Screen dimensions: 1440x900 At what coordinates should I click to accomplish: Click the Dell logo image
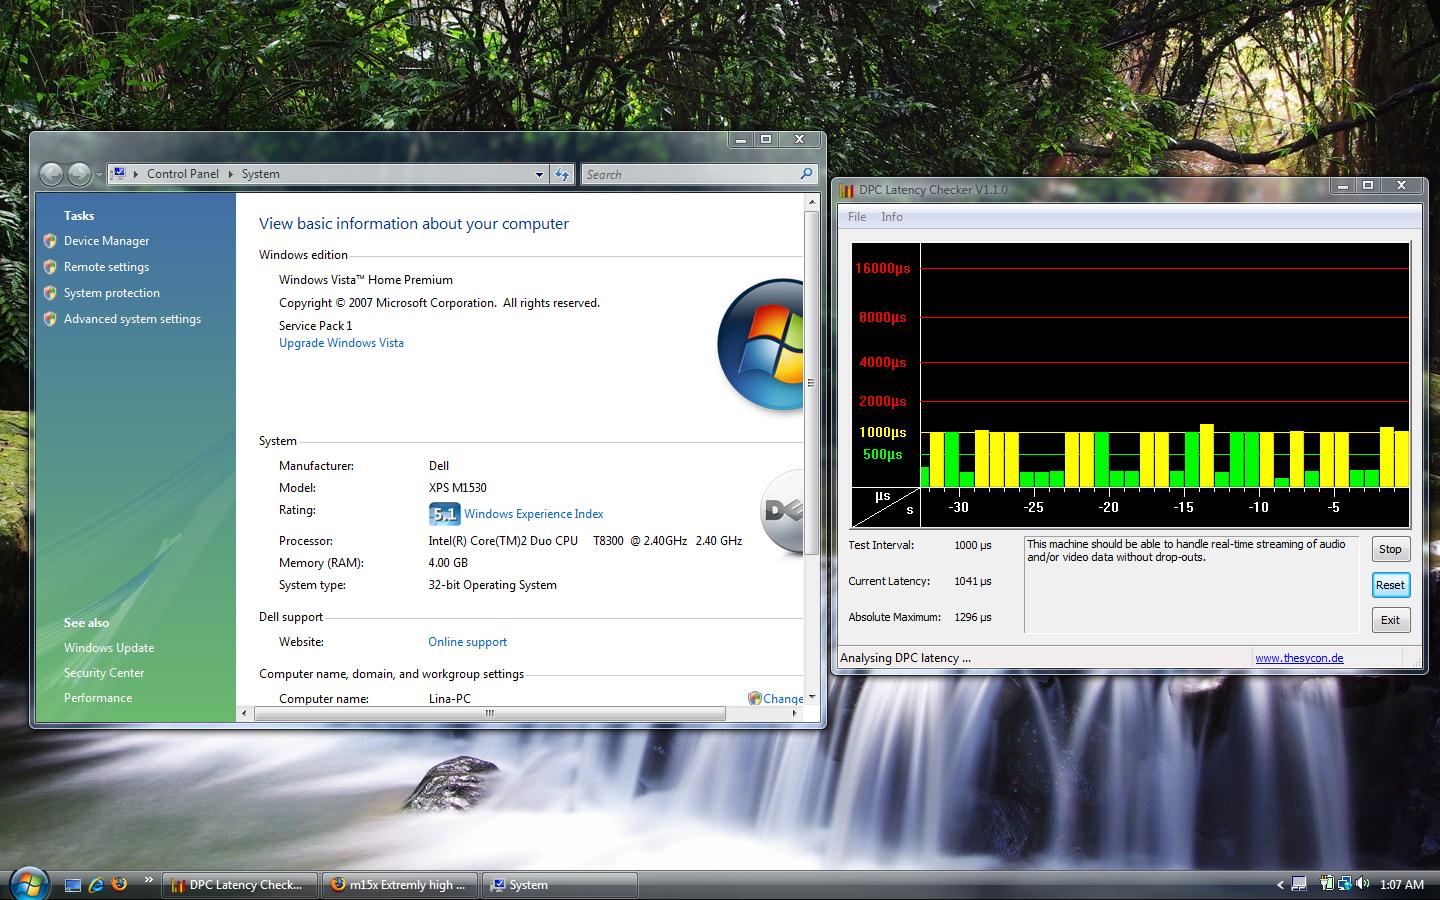click(x=782, y=512)
